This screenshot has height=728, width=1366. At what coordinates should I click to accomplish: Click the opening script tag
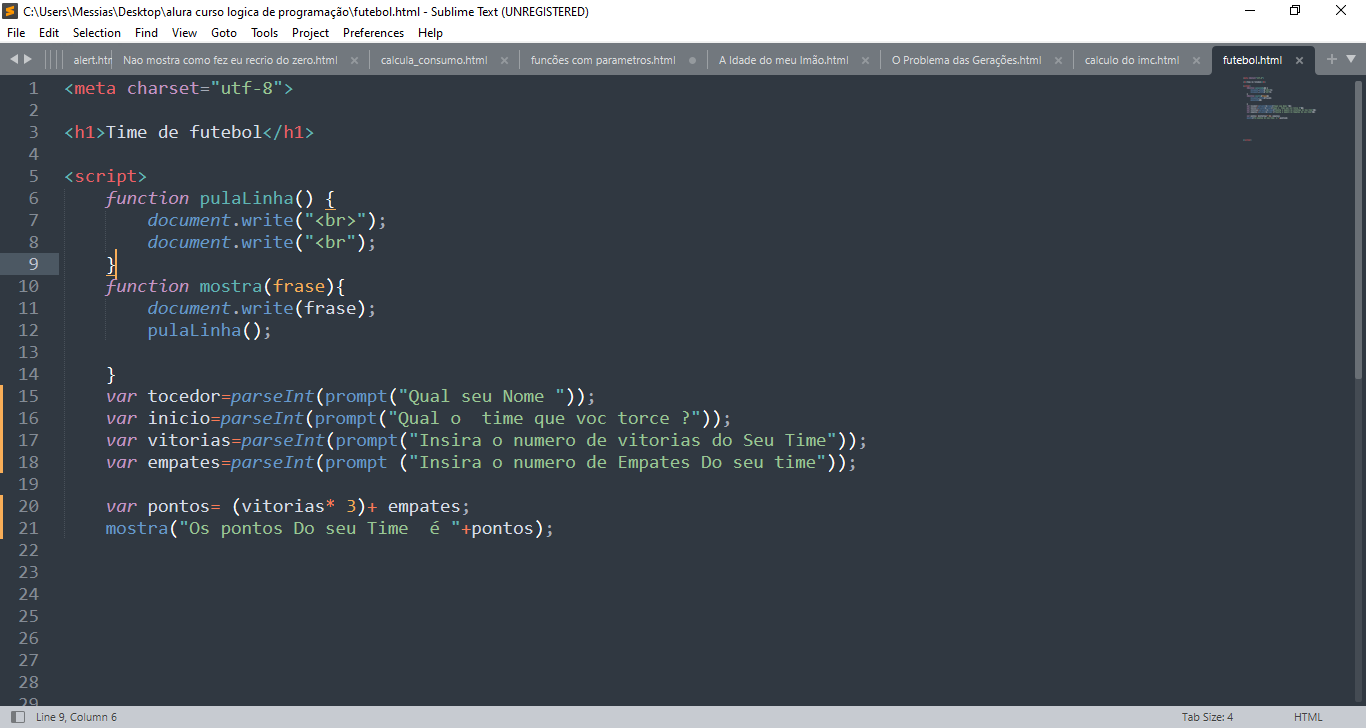tap(106, 176)
